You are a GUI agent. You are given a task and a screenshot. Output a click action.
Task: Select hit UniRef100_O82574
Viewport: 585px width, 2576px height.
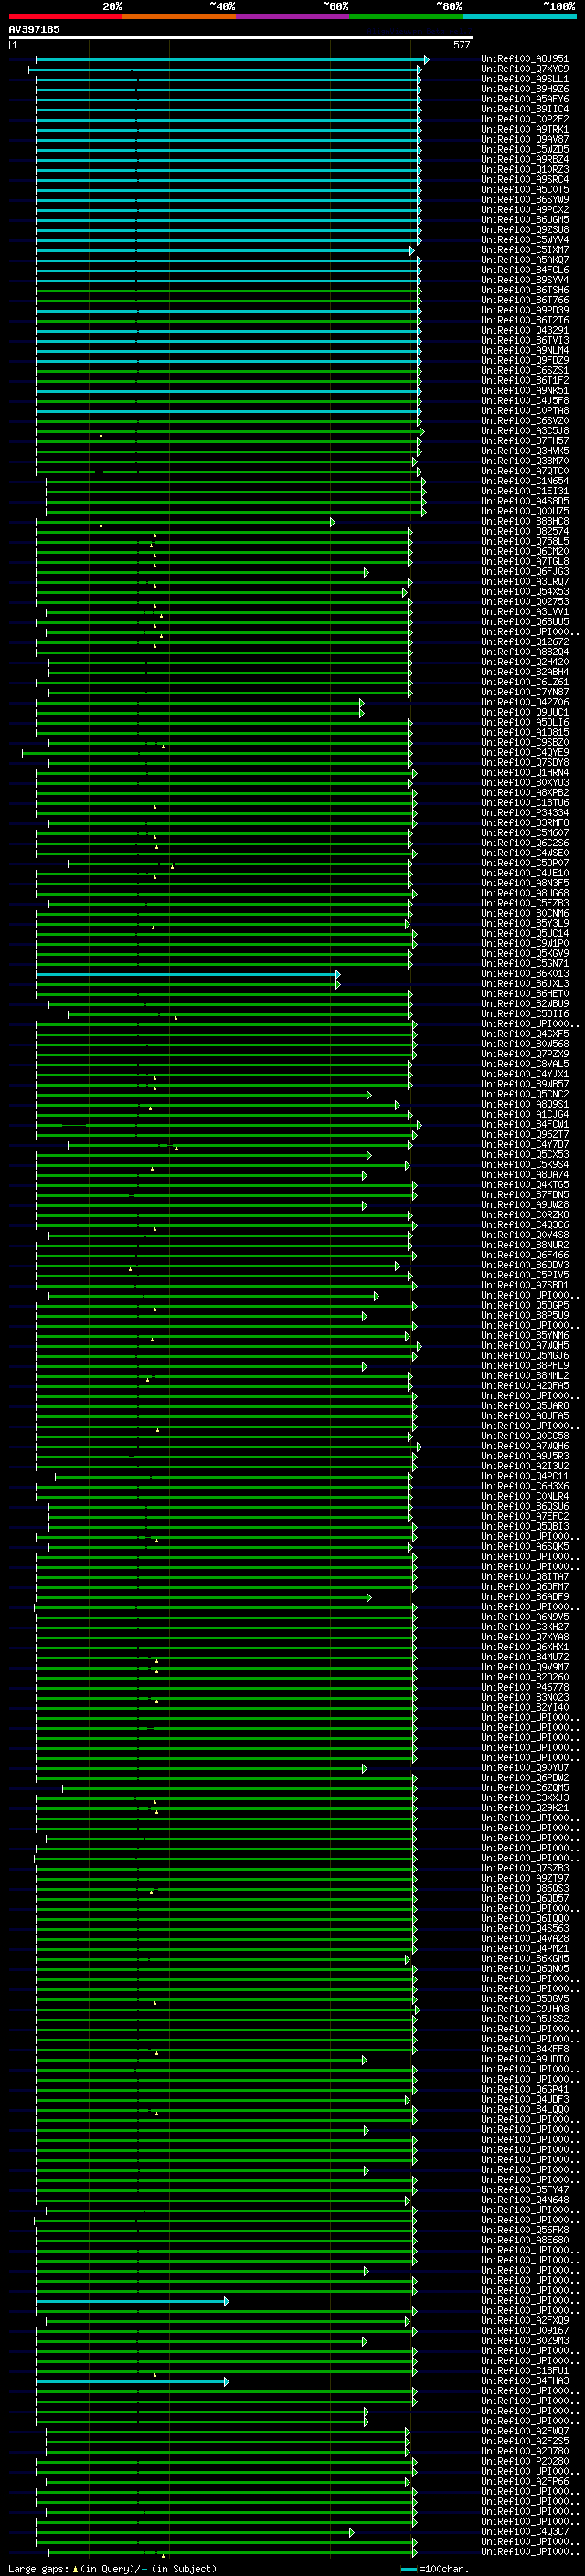tap(525, 531)
